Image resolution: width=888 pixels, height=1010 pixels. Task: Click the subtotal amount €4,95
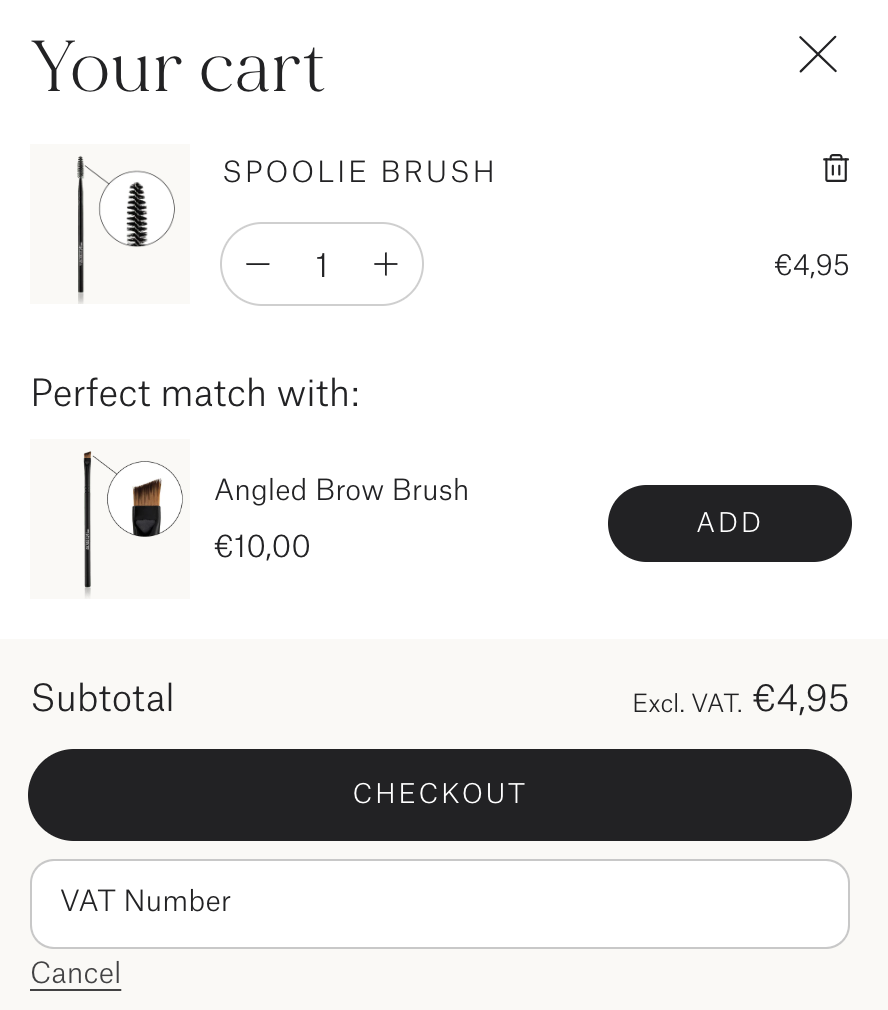click(800, 699)
